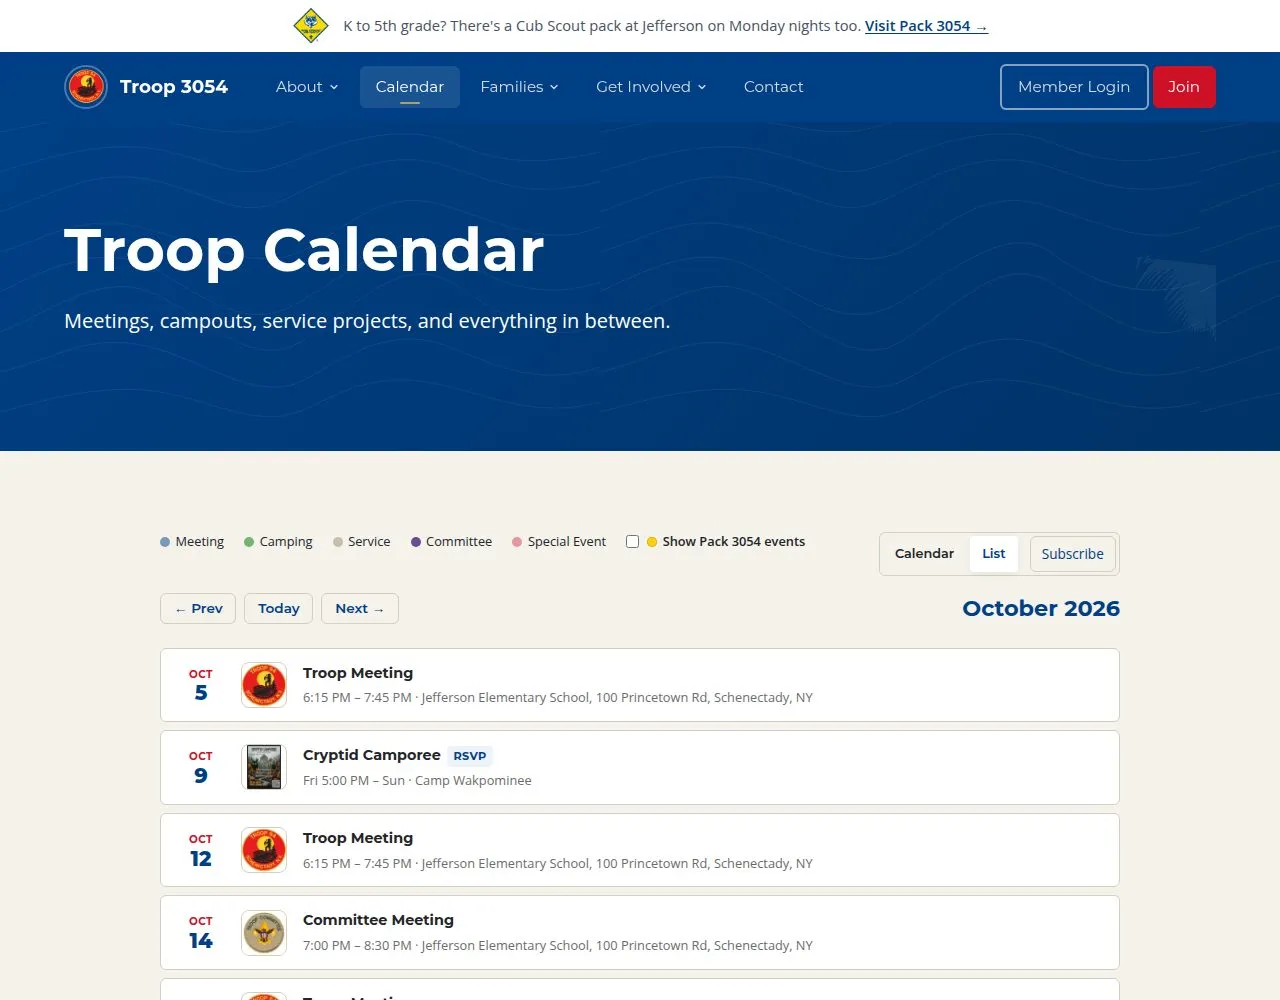Viewport: 1280px width, 1000px height.
Task: Go to next month with Next
Action: point(360,609)
